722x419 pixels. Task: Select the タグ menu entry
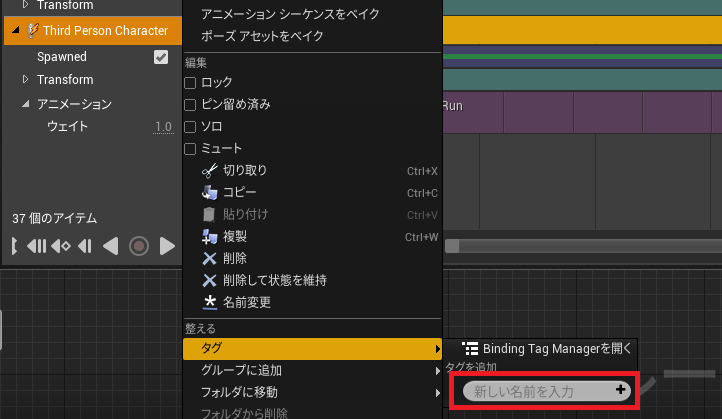click(312, 349)
